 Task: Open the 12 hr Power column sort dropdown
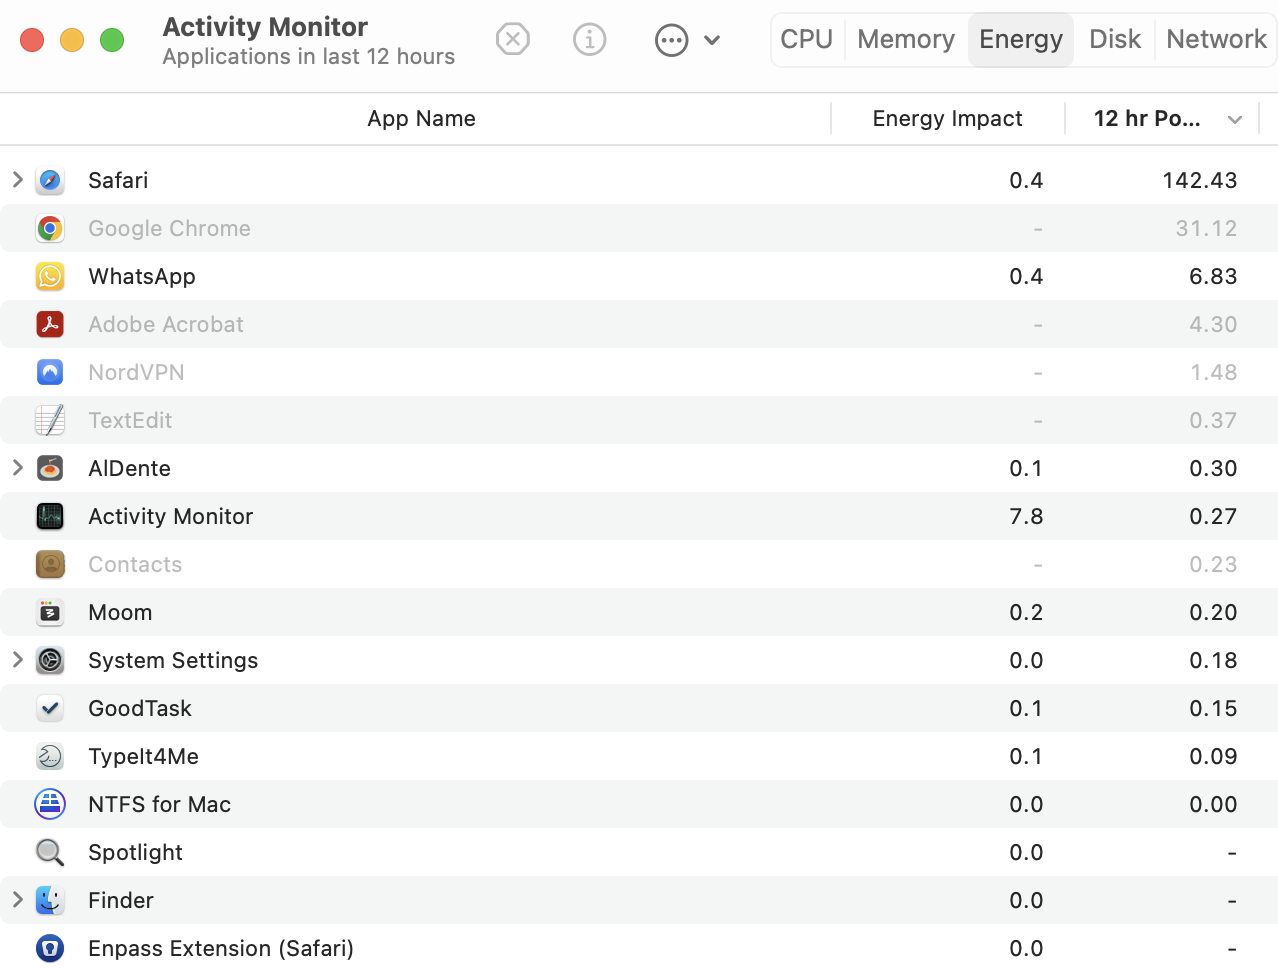tap(1235, 118)
